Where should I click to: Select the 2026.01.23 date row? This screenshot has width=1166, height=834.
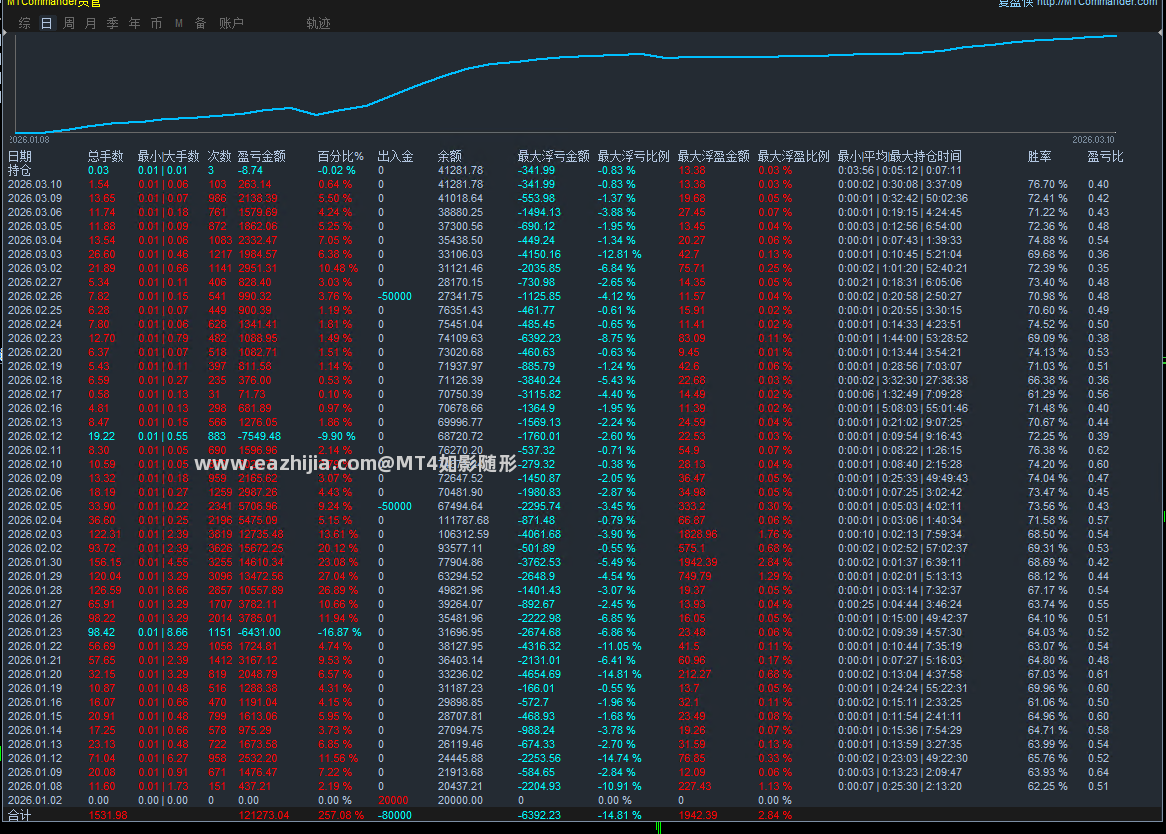tap(580, 633)
